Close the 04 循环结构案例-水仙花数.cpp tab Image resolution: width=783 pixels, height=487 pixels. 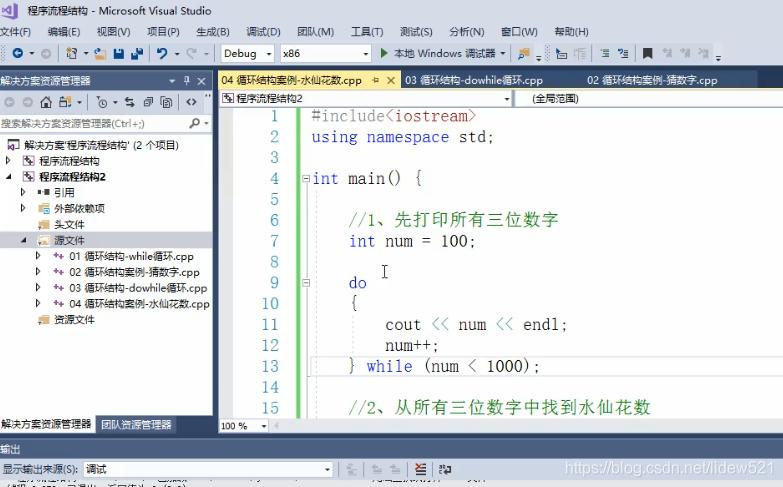coord(391,80)
